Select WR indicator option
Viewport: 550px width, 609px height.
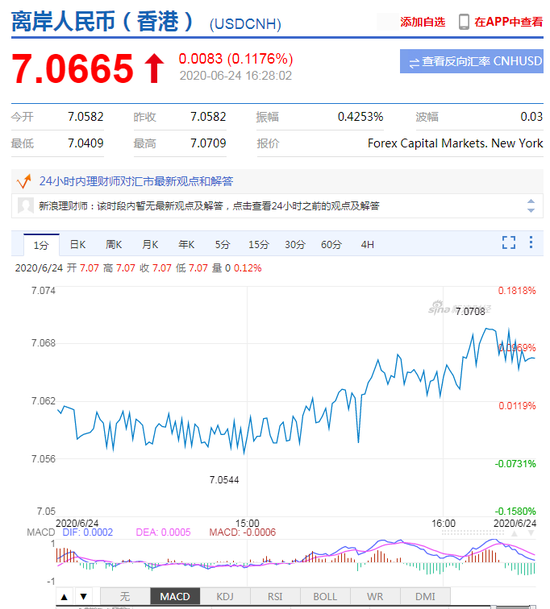(375, 597)
